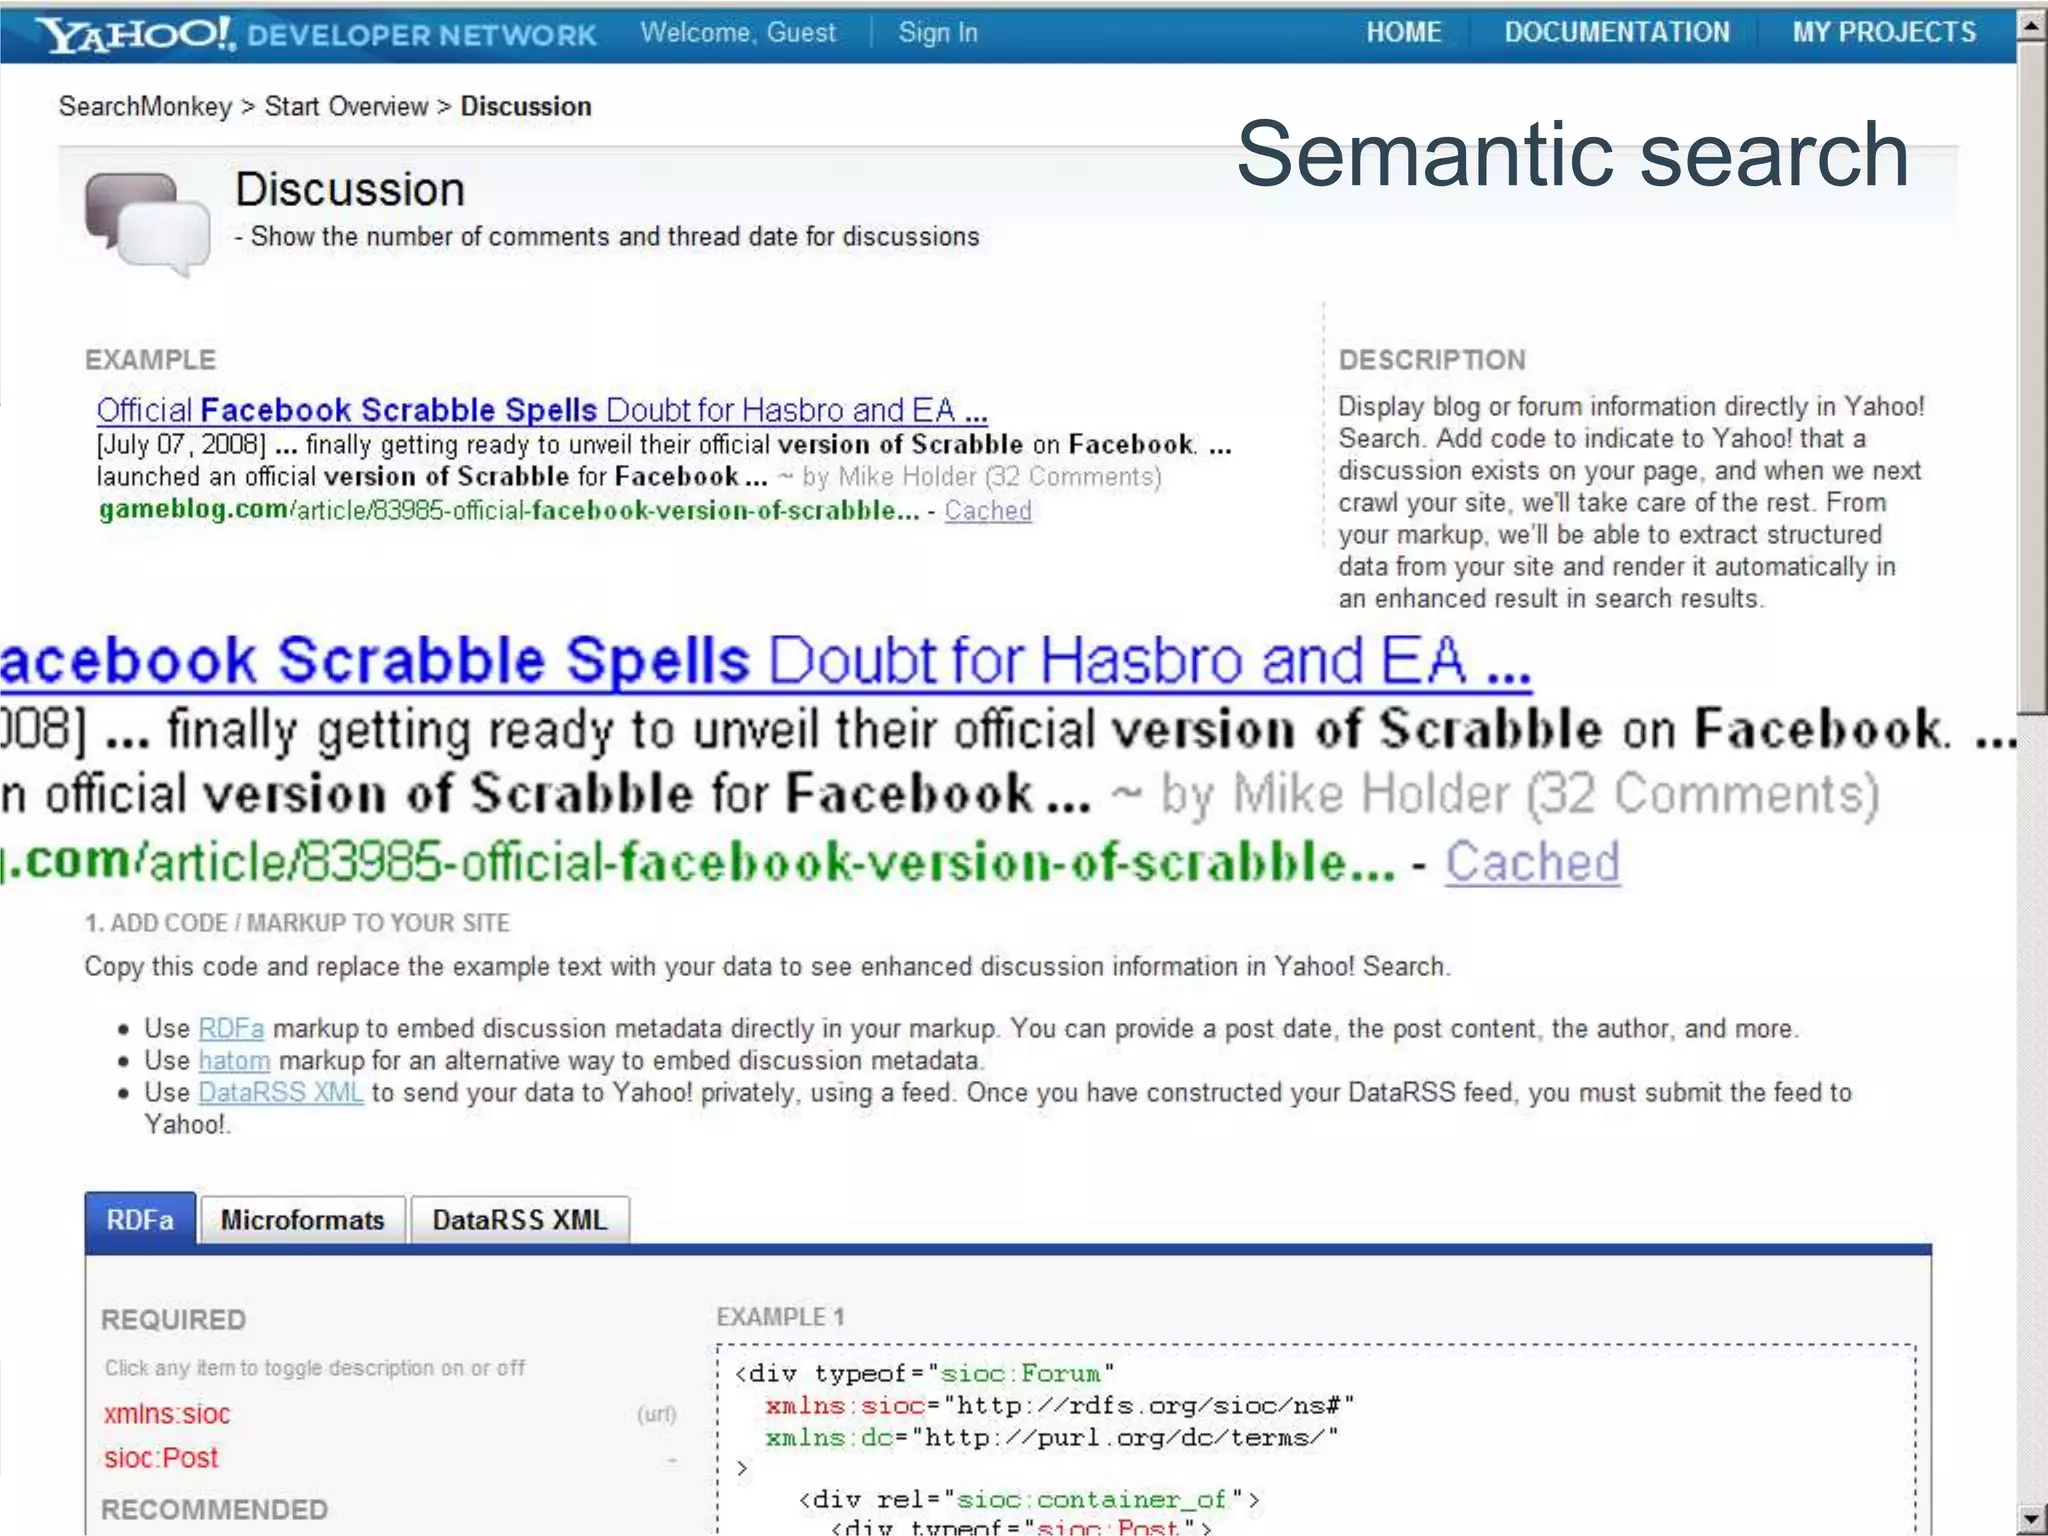The width and height of the screenshot is (2048, 1536).
Task: Open the DOCUMENTATION menu item
Action: (x=1616, y=33)
